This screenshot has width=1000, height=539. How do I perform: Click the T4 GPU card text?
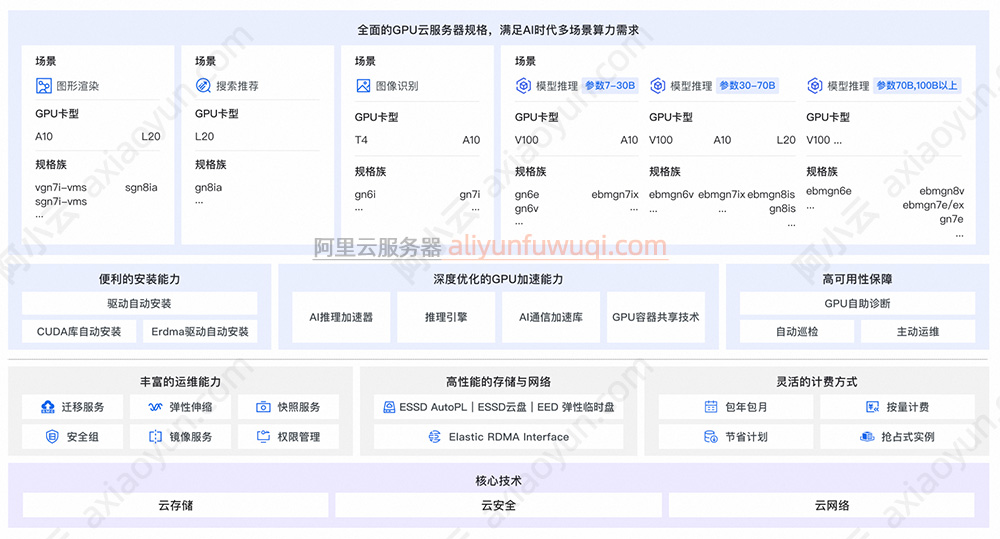pyautogui.click(x=361, y=140)
